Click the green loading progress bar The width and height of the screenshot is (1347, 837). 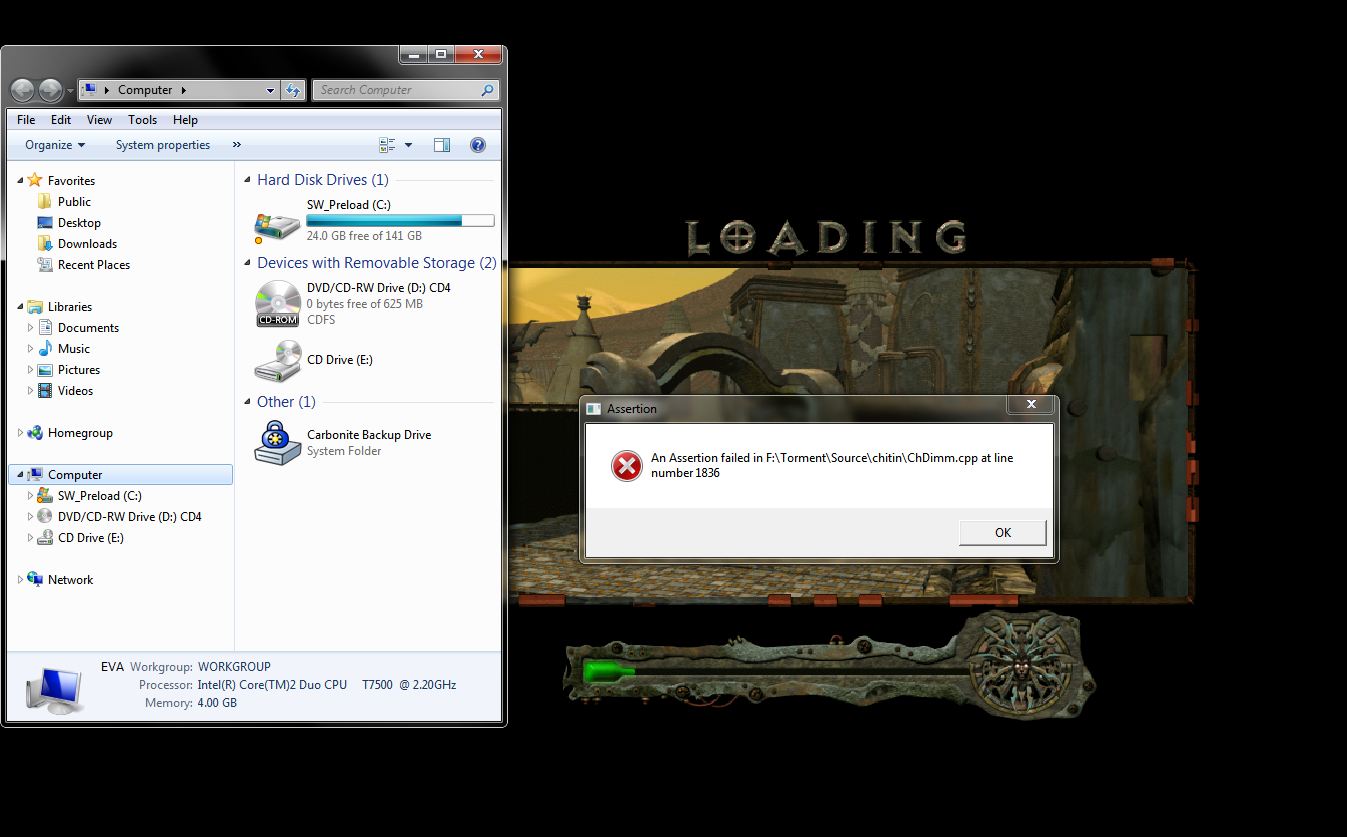tap(610, 671)
